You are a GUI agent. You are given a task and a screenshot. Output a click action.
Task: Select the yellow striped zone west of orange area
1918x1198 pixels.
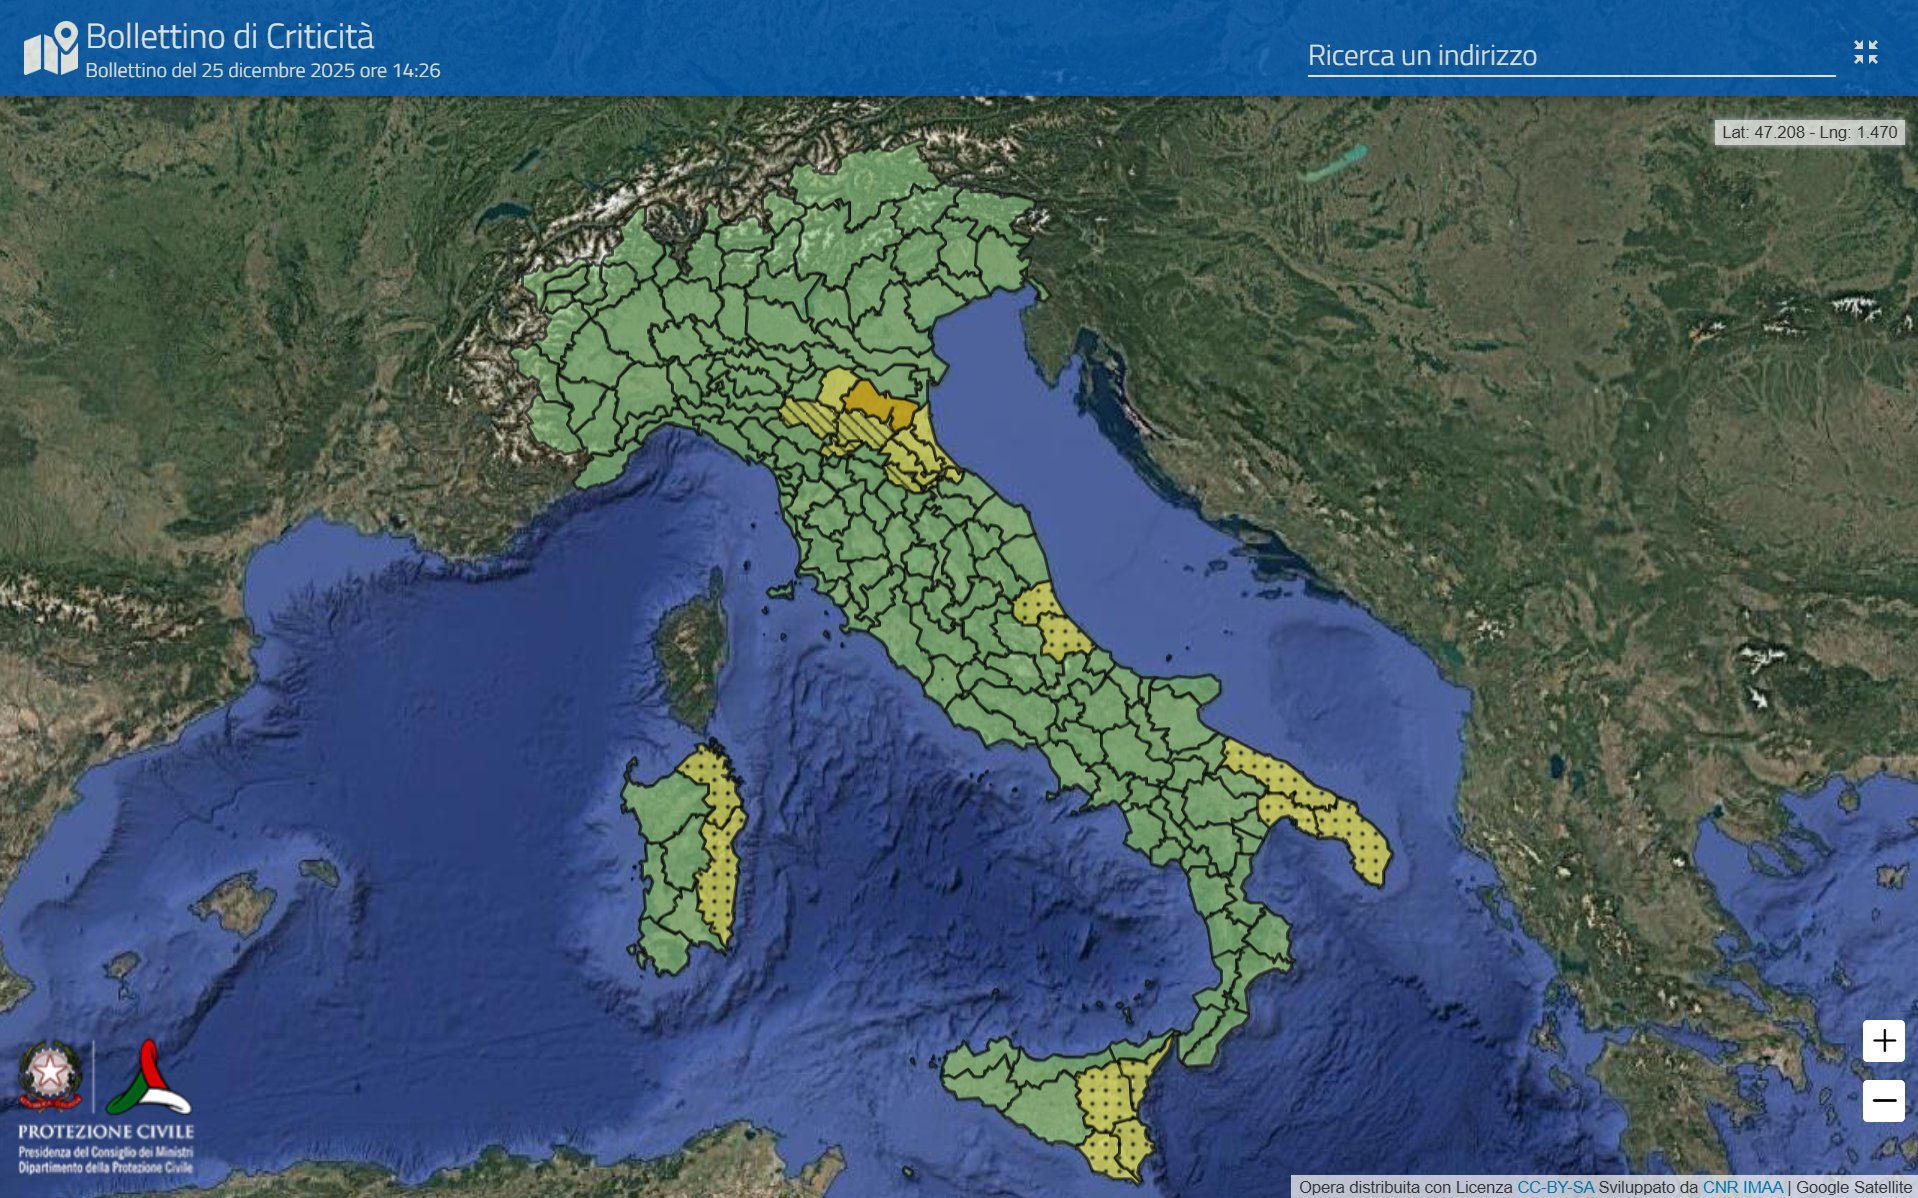[806, 415]
